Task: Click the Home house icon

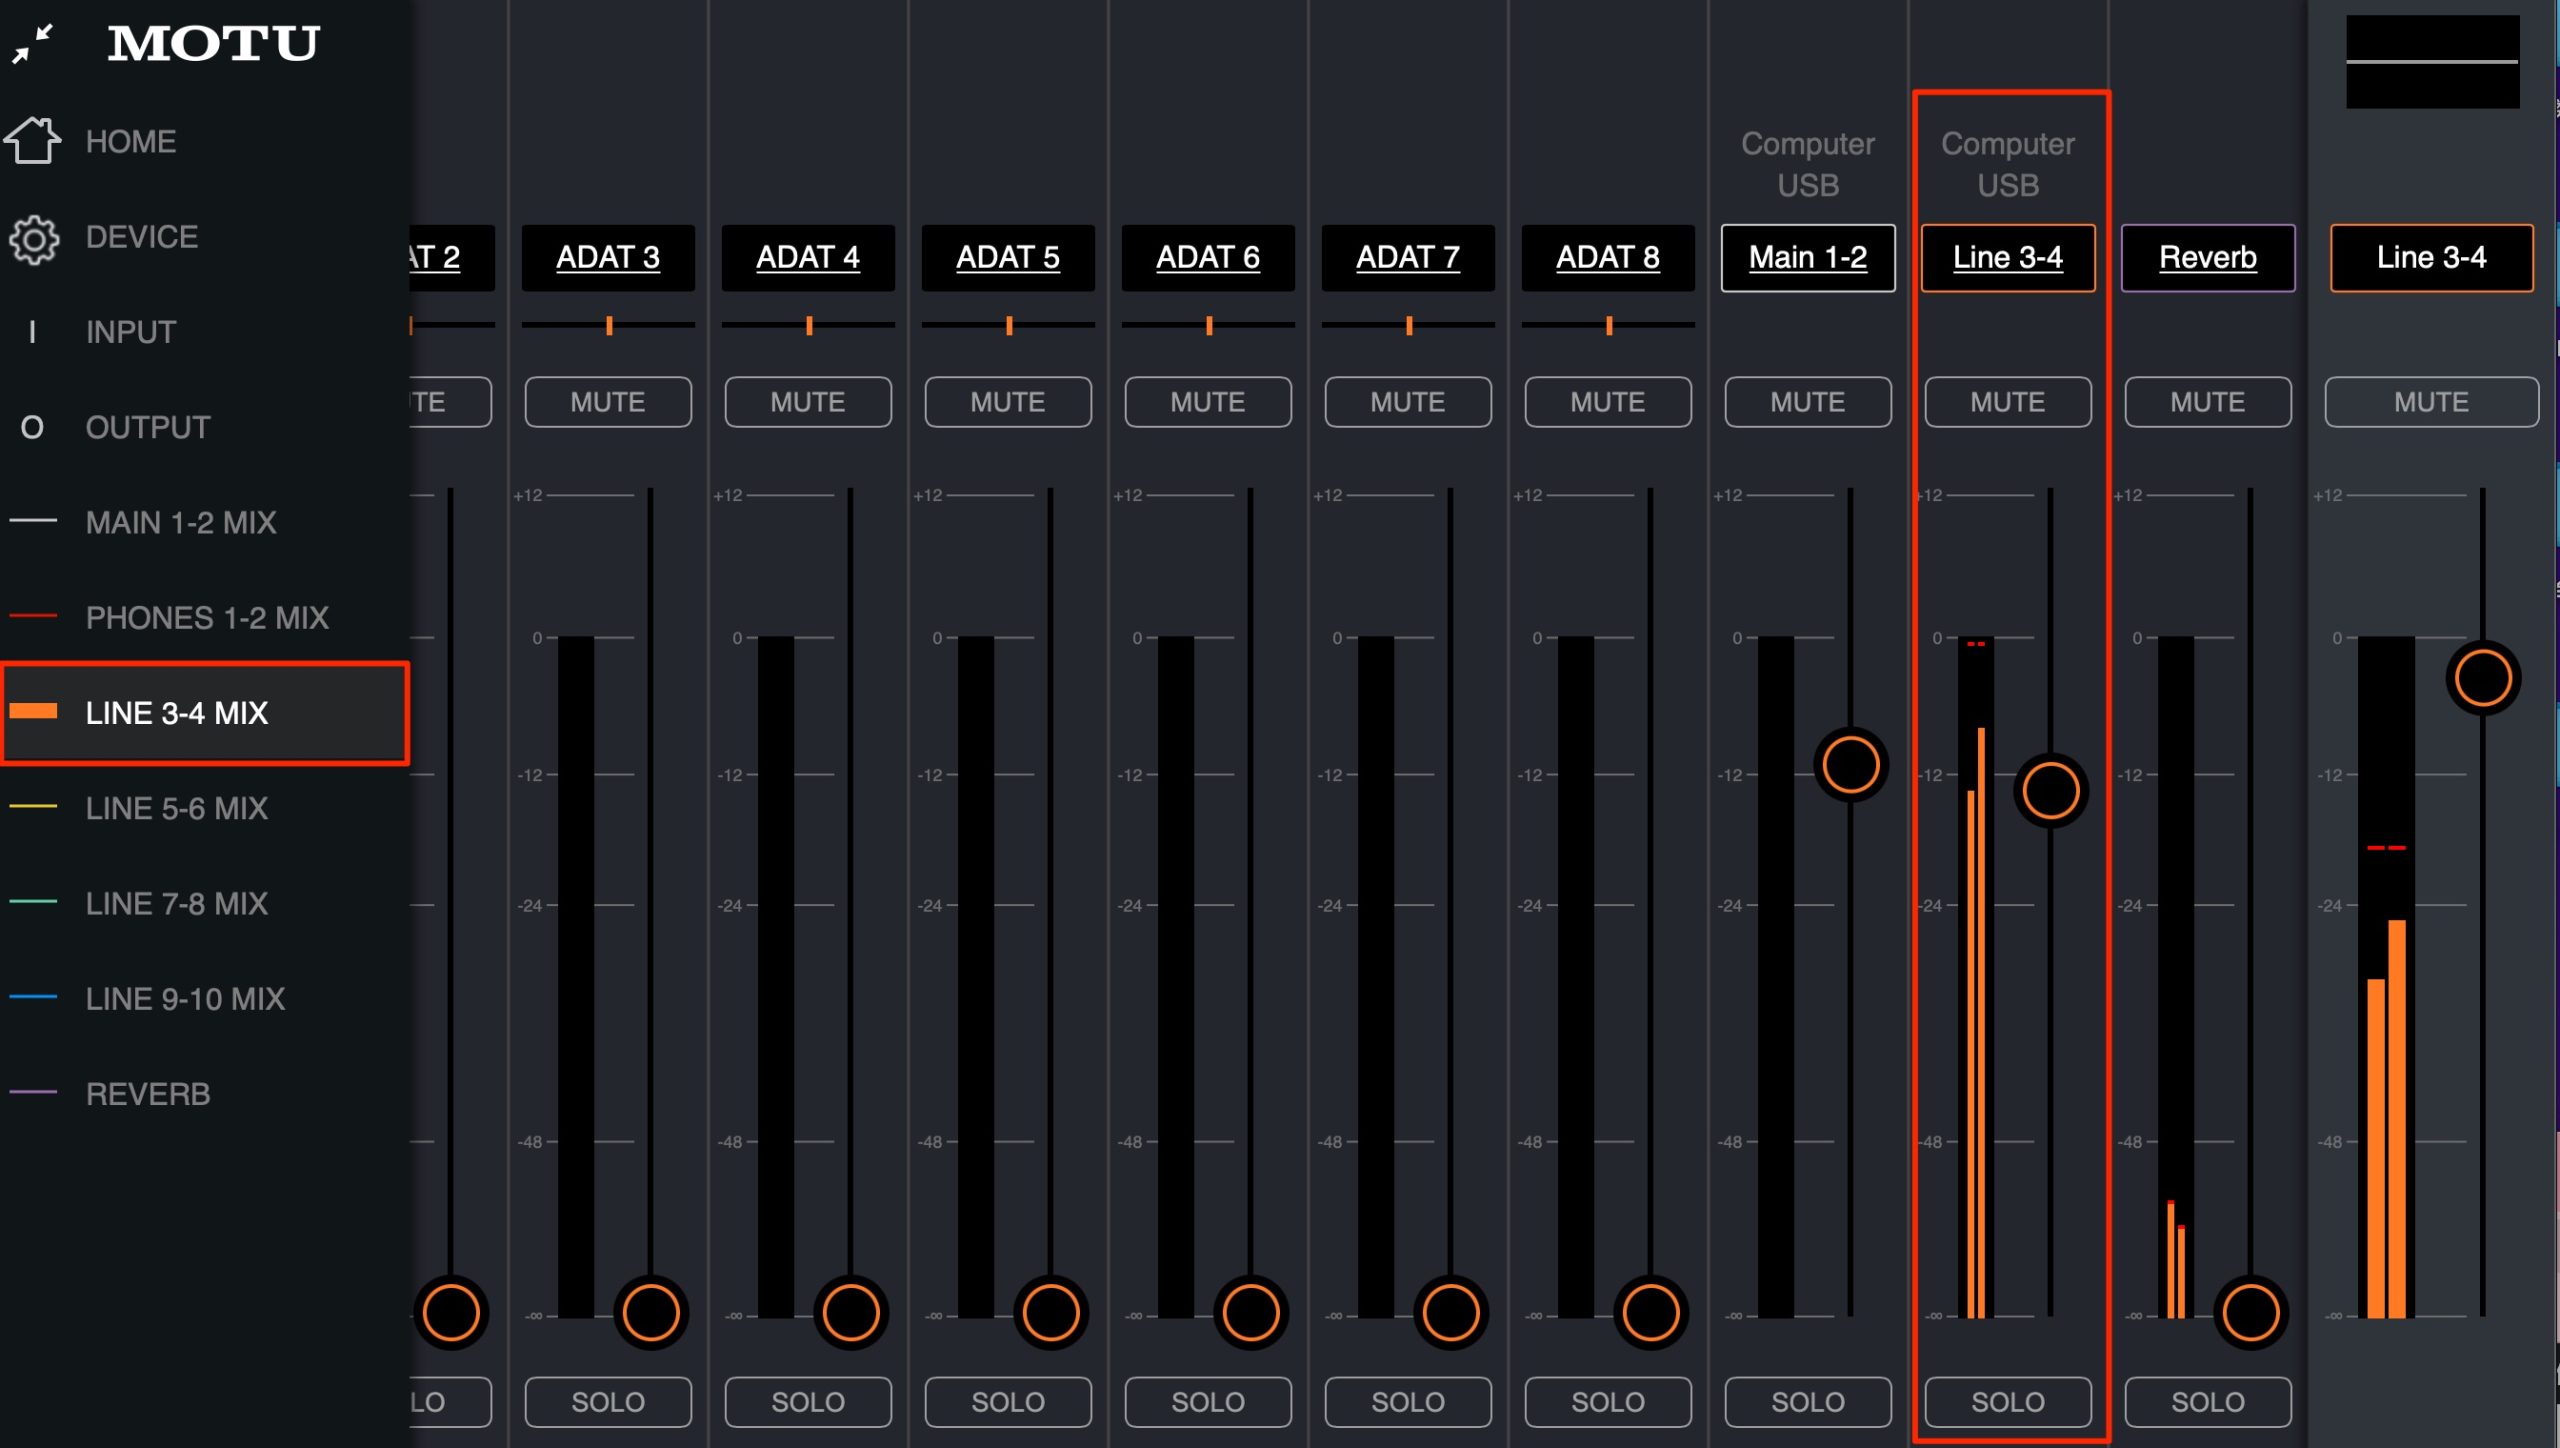Action: [x=33, y=140]
